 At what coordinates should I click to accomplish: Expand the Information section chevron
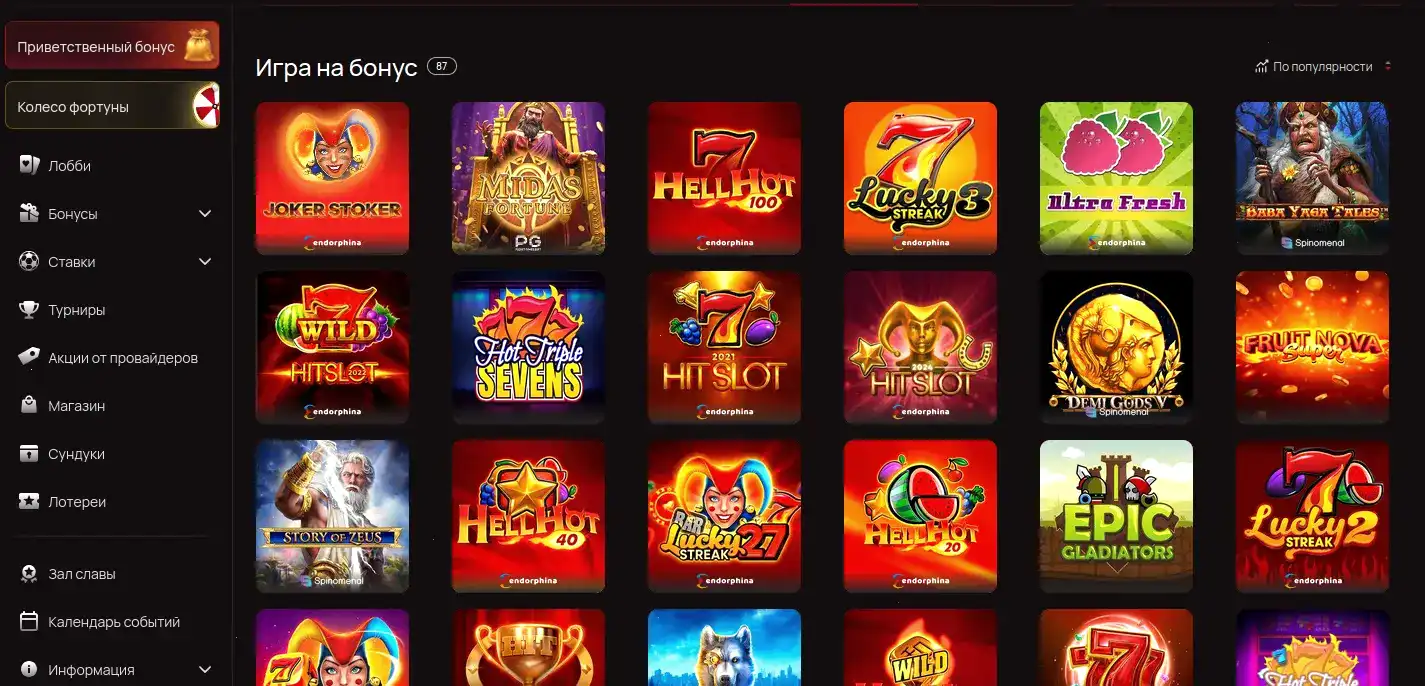click(x=205, y=669)
